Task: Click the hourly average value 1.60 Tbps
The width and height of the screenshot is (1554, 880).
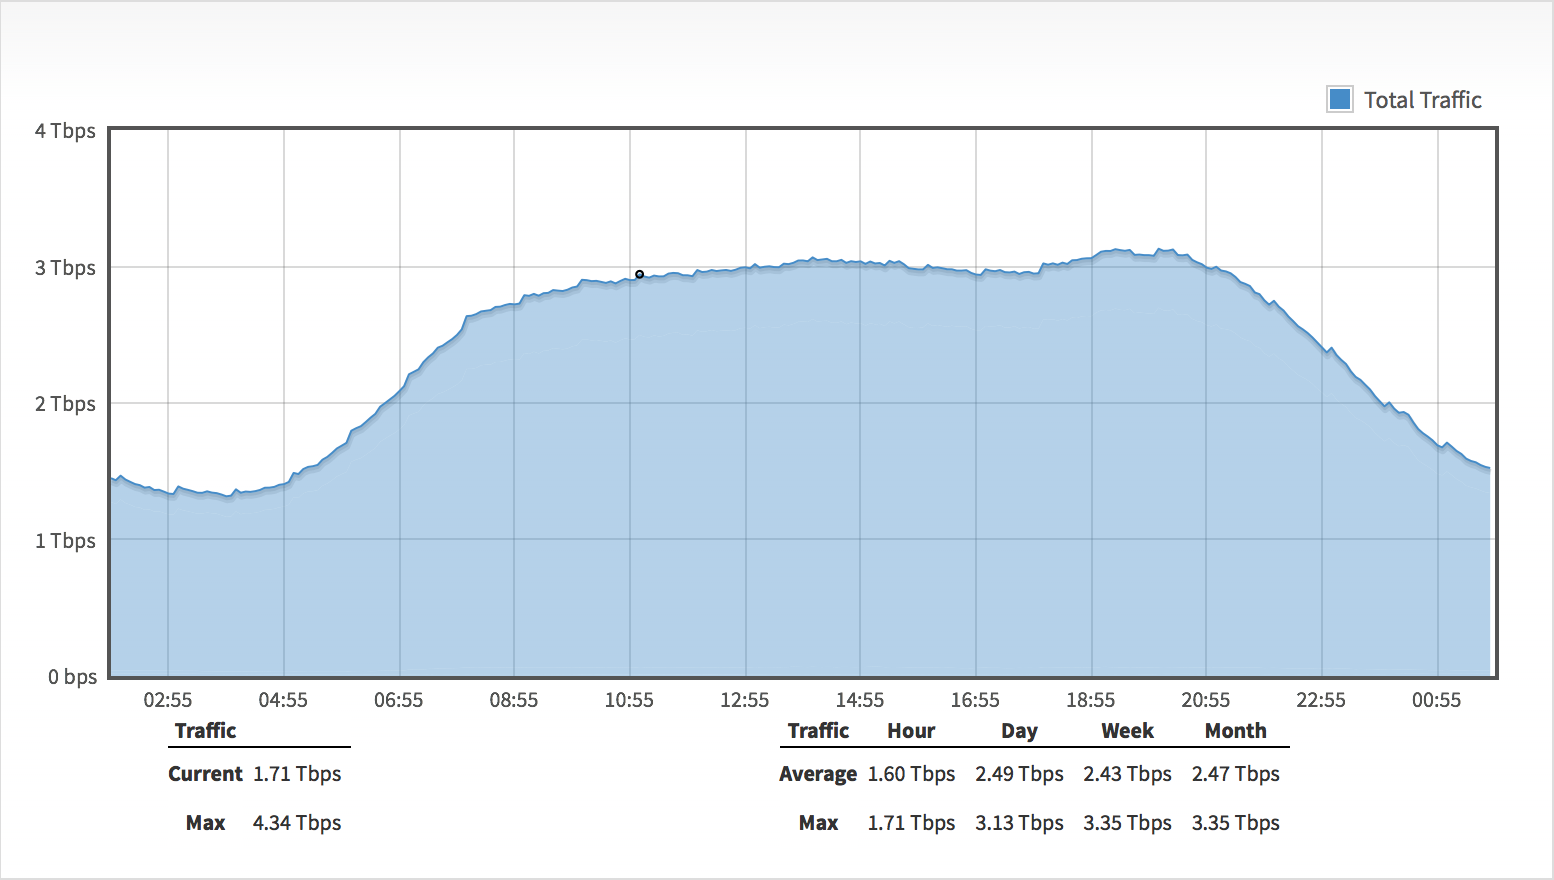Action: [911, 774]
